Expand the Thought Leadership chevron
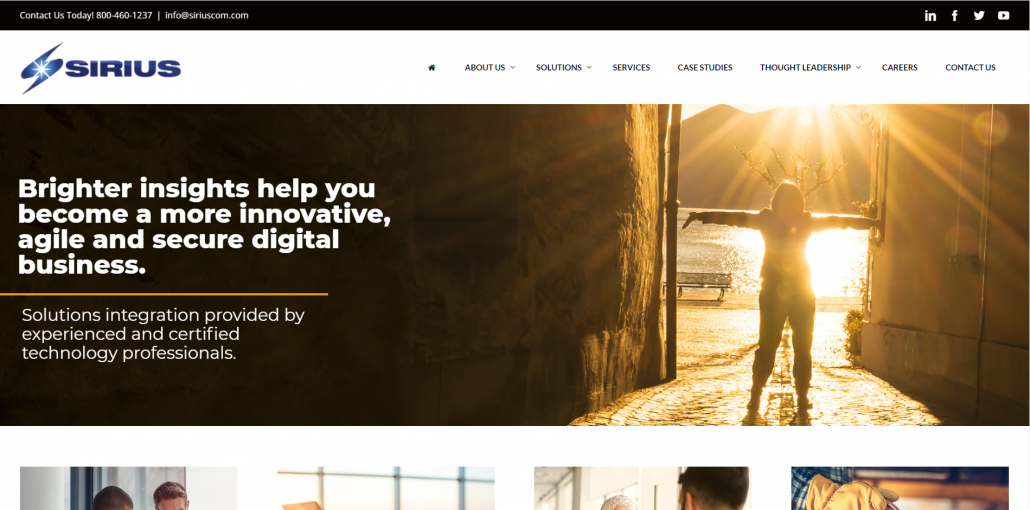Image resolution: width=1030 pixels, height=510 pixels. tap(859, 67)
